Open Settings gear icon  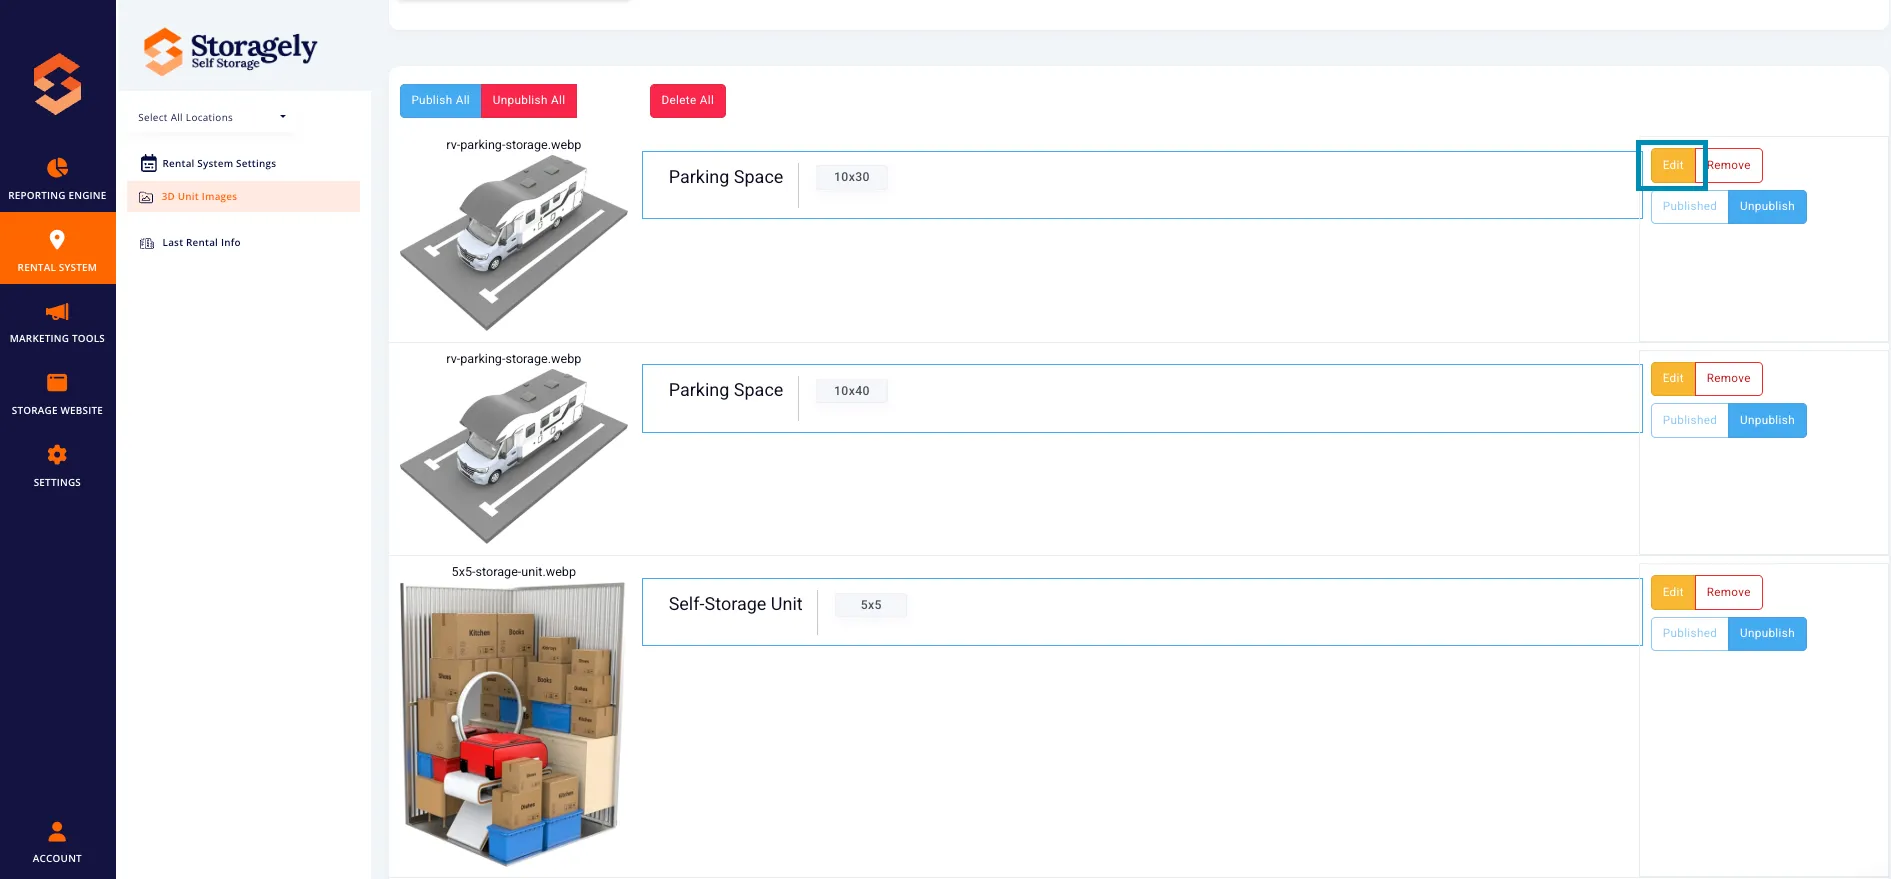point(57,455)
